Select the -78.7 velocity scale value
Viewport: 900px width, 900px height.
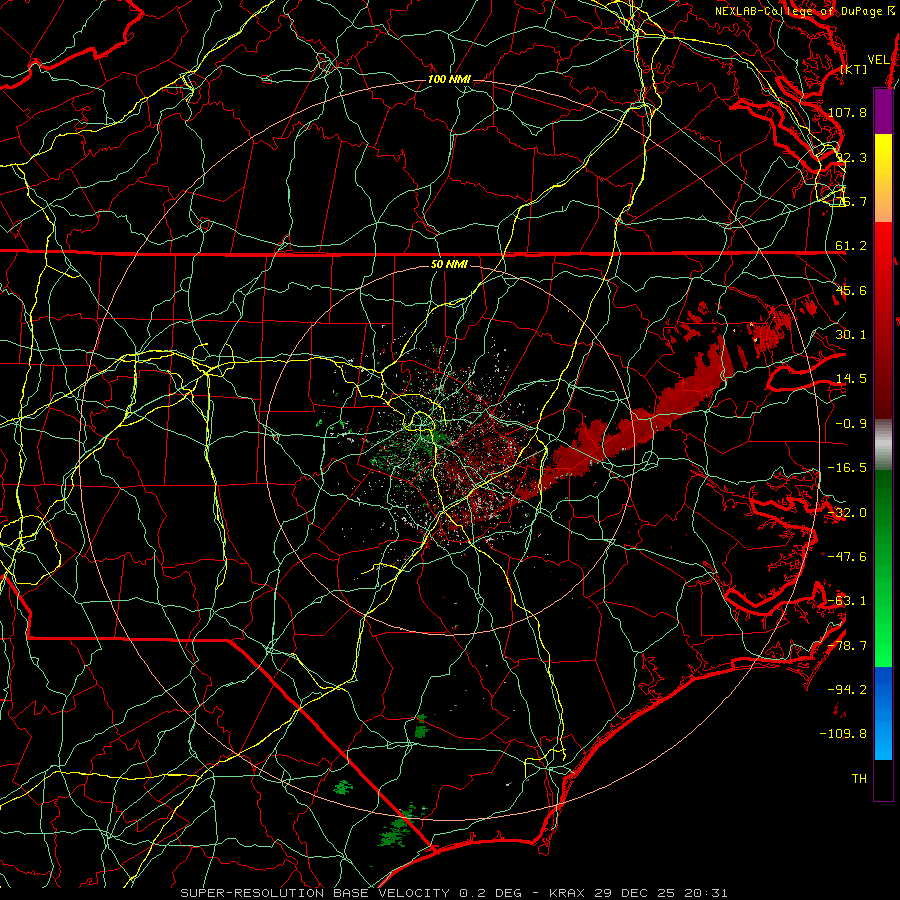847,646
